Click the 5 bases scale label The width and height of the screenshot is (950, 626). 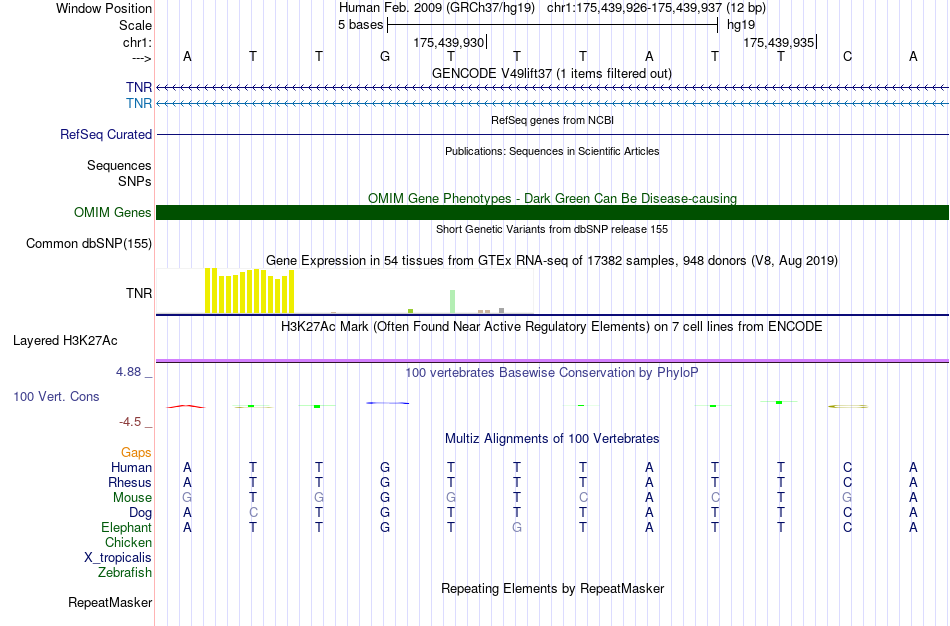pos(360,25)
